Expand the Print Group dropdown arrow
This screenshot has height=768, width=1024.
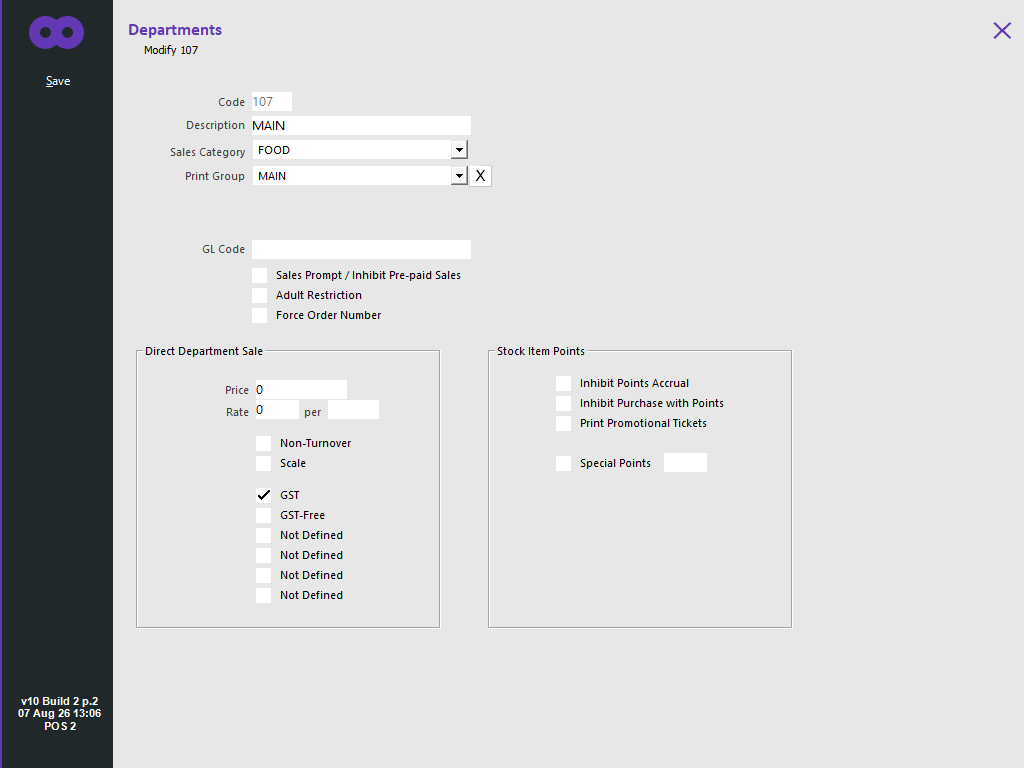click(459, 176)
